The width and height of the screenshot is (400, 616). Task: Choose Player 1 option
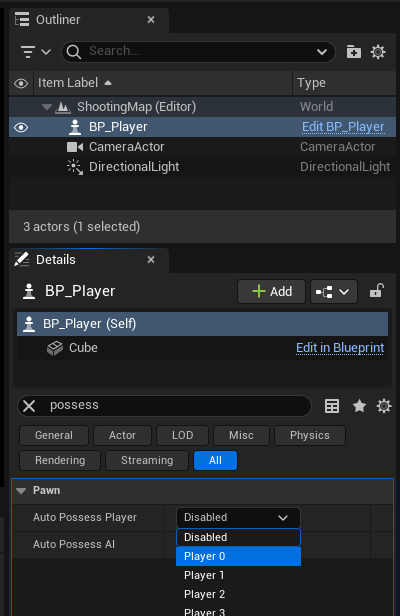[x=238, y=575]
